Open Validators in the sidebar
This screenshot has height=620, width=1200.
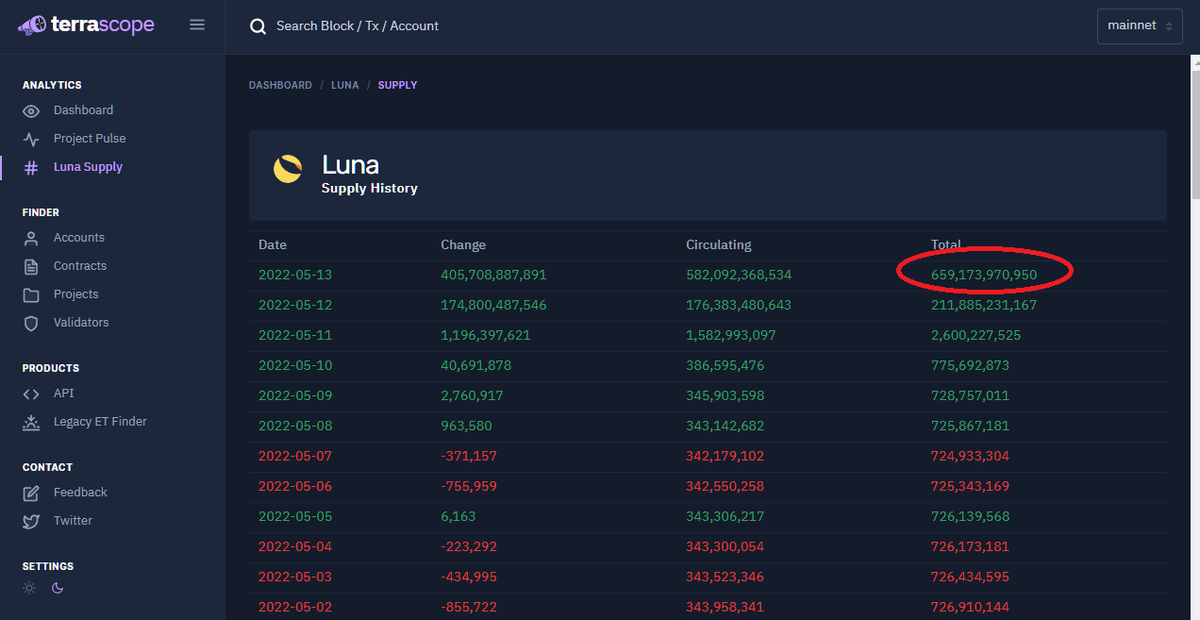click(x=81, y=322)
